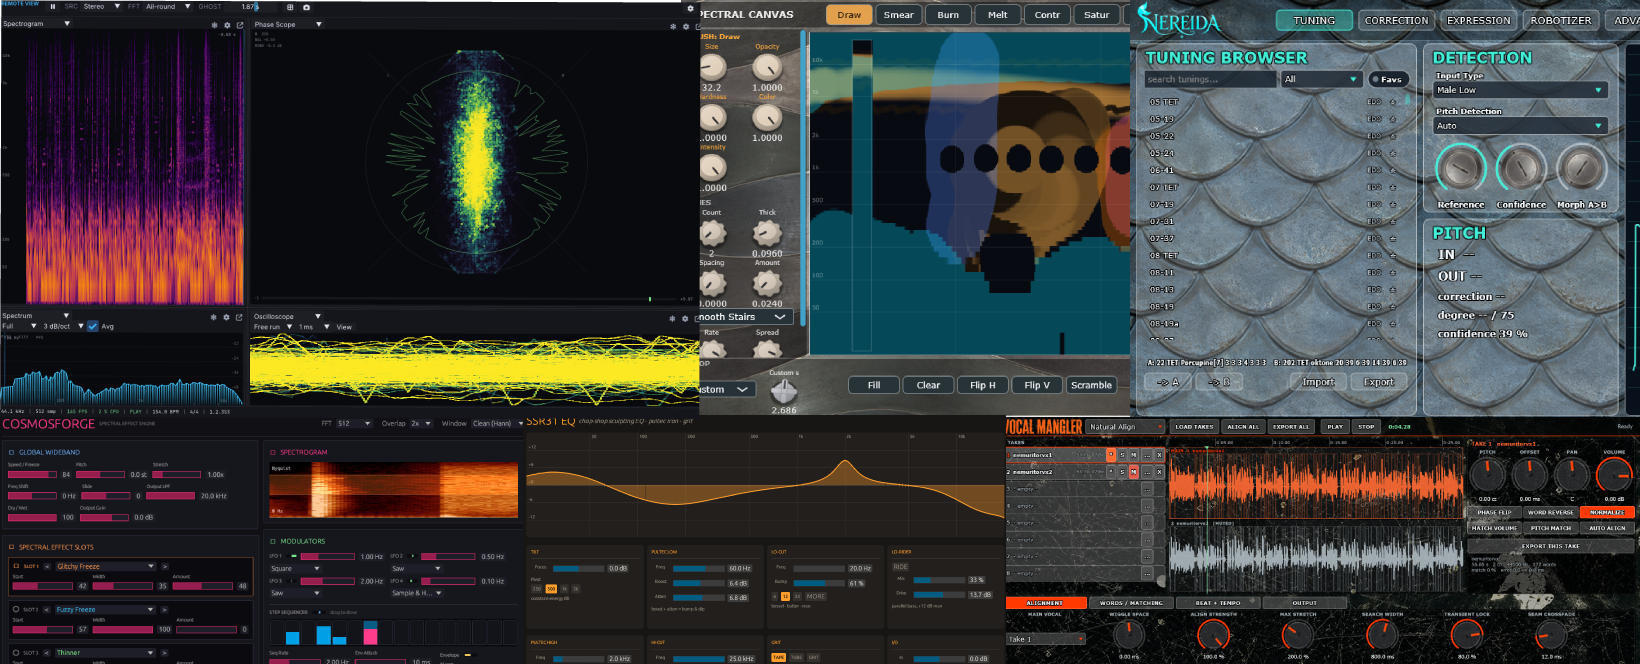
Task: Solo take nemuritorvx1 with S button
Action: [x=1122, y=455]
